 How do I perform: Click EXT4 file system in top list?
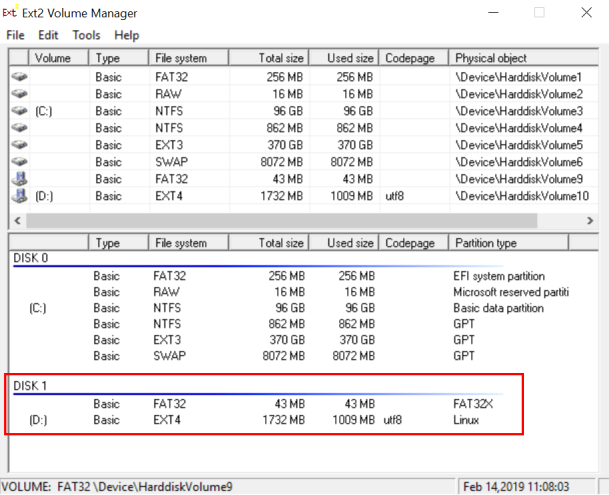(169, 196)
